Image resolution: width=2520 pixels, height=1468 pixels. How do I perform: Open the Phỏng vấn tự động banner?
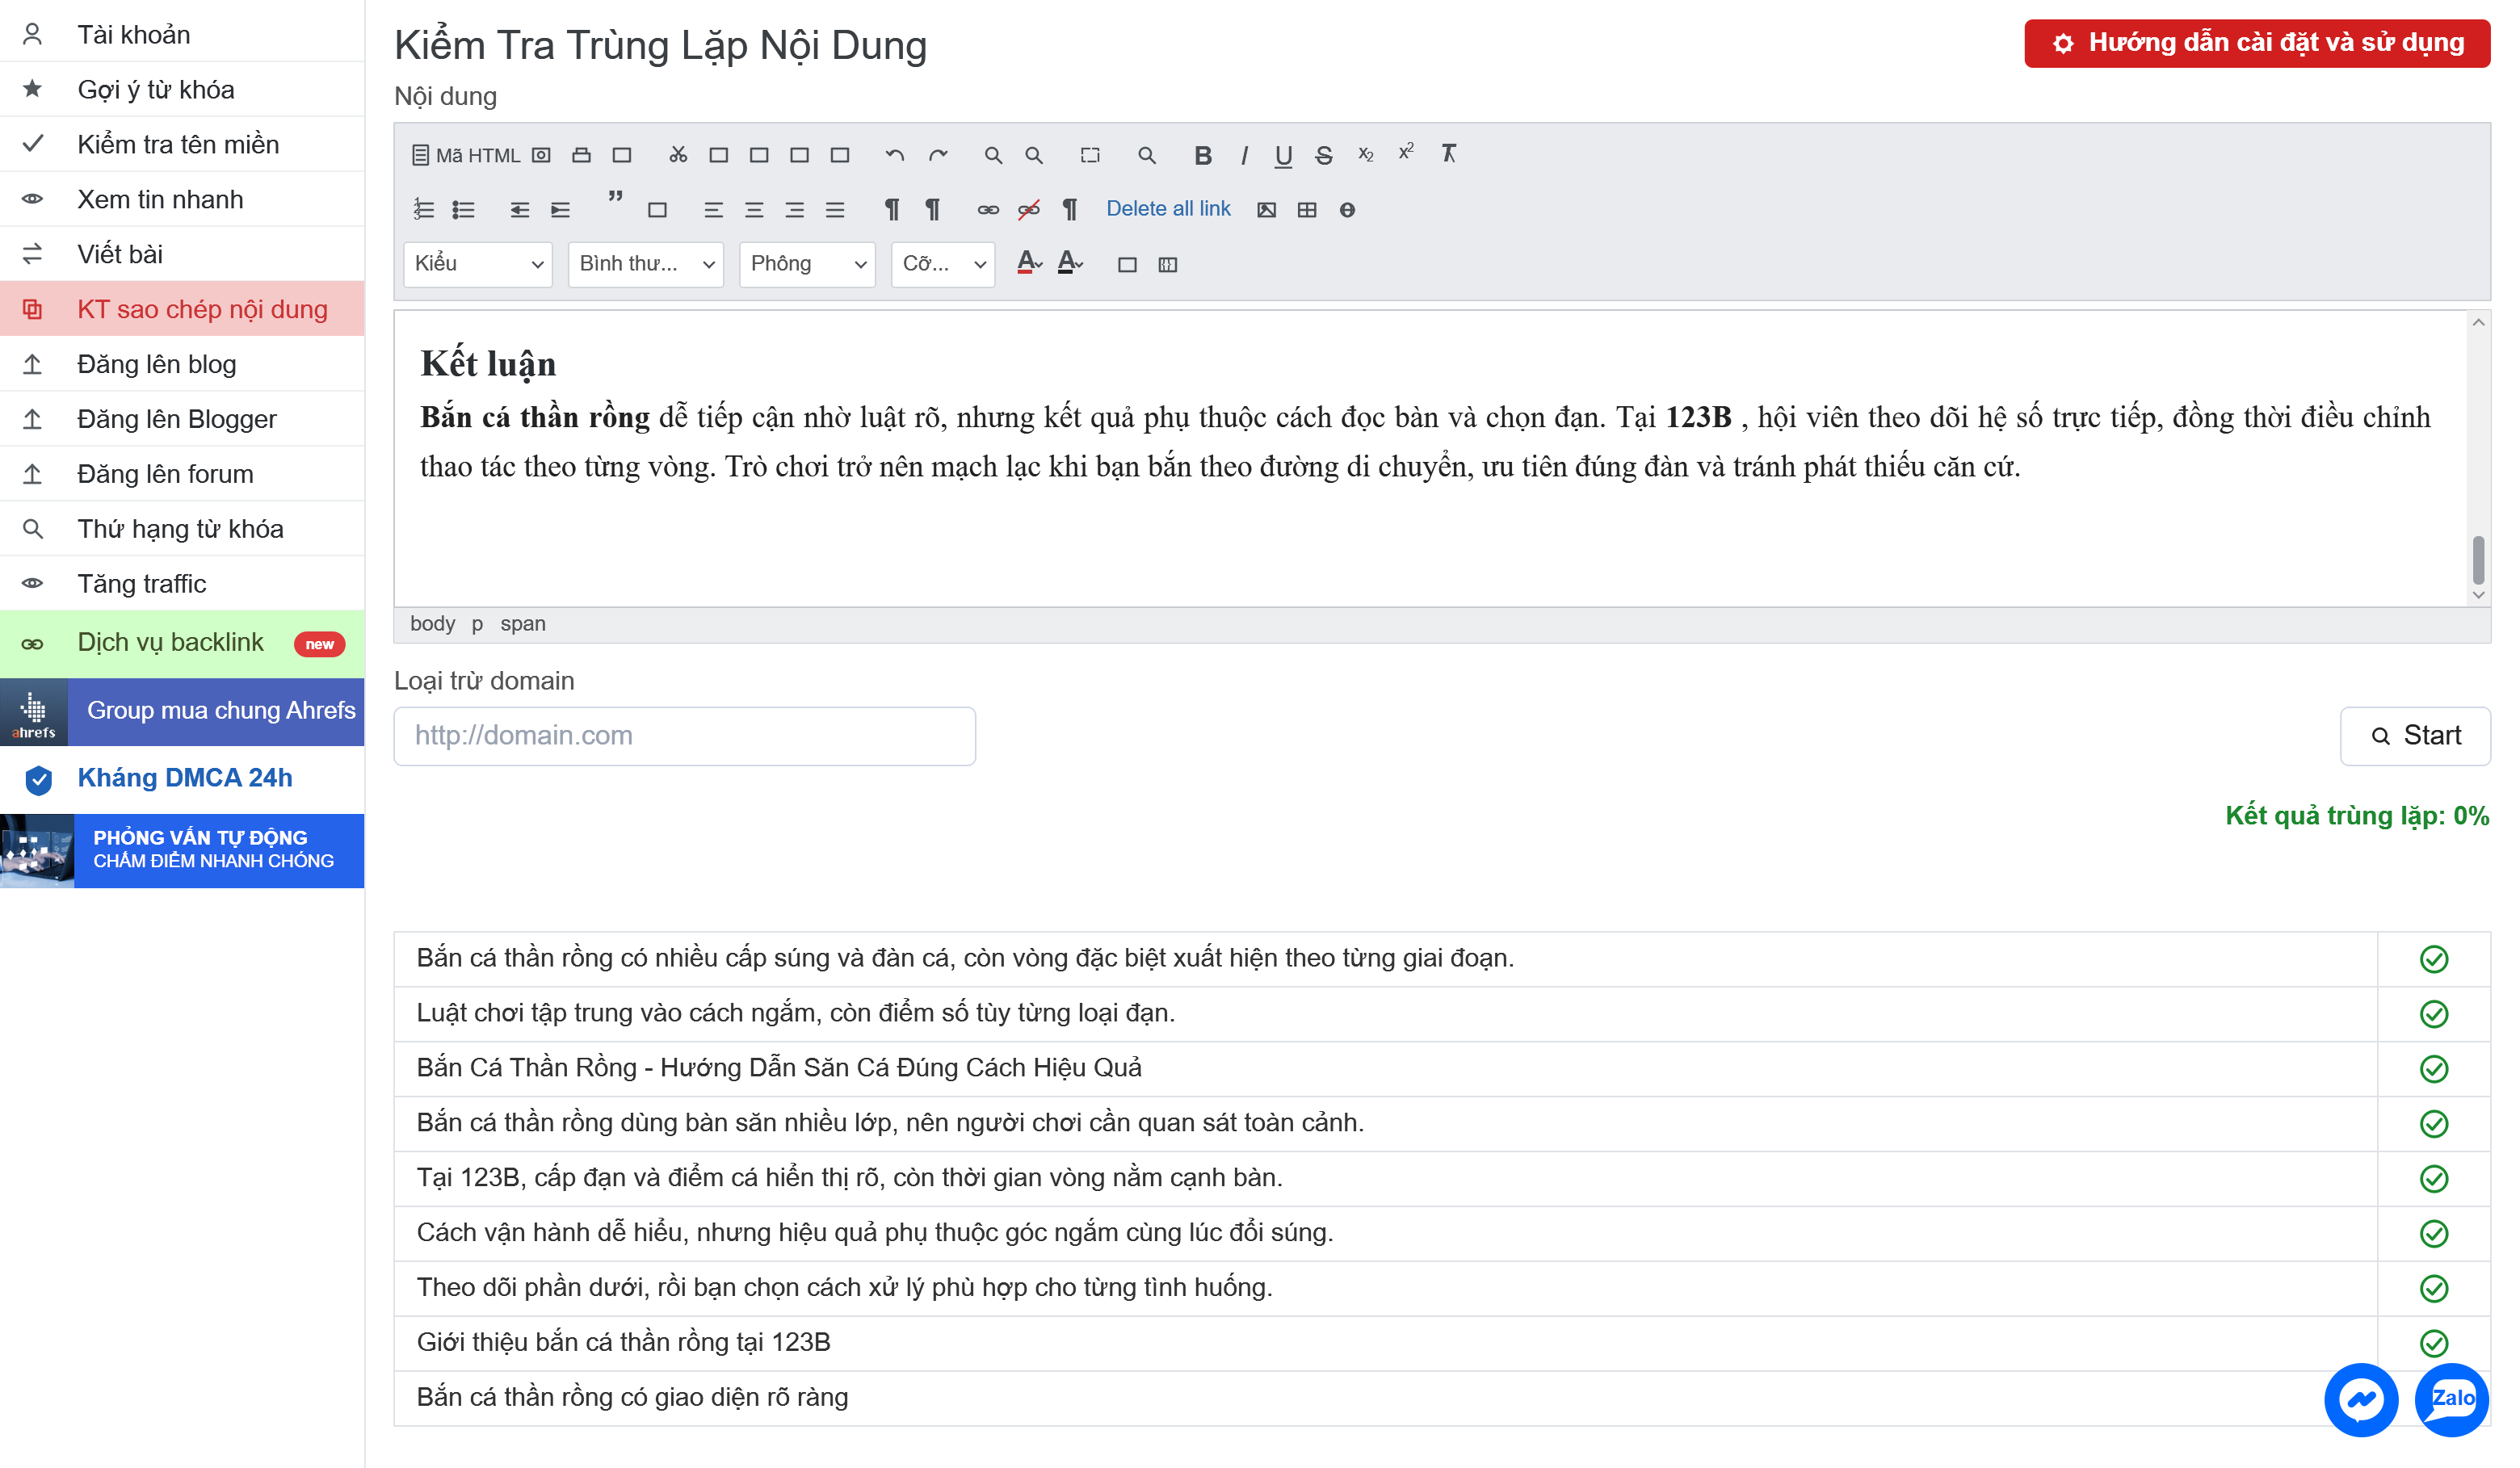tap(182, 850)
